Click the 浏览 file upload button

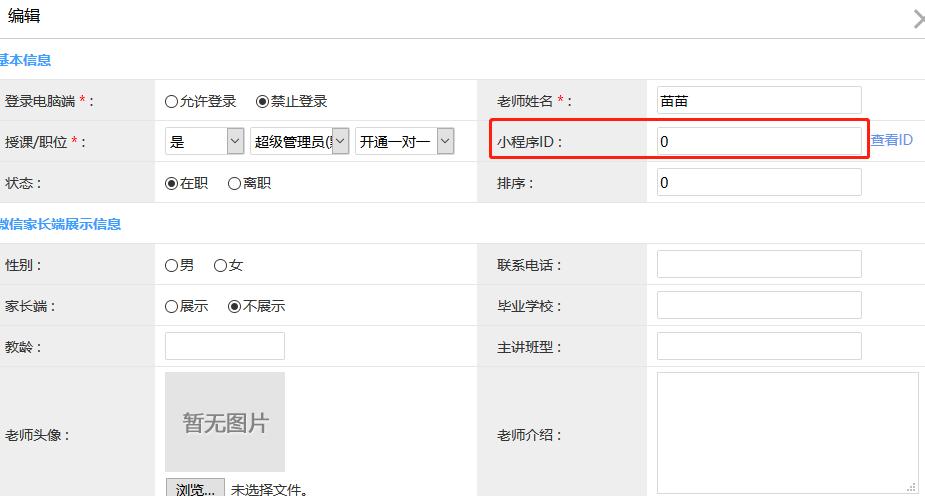pos(195,489)
